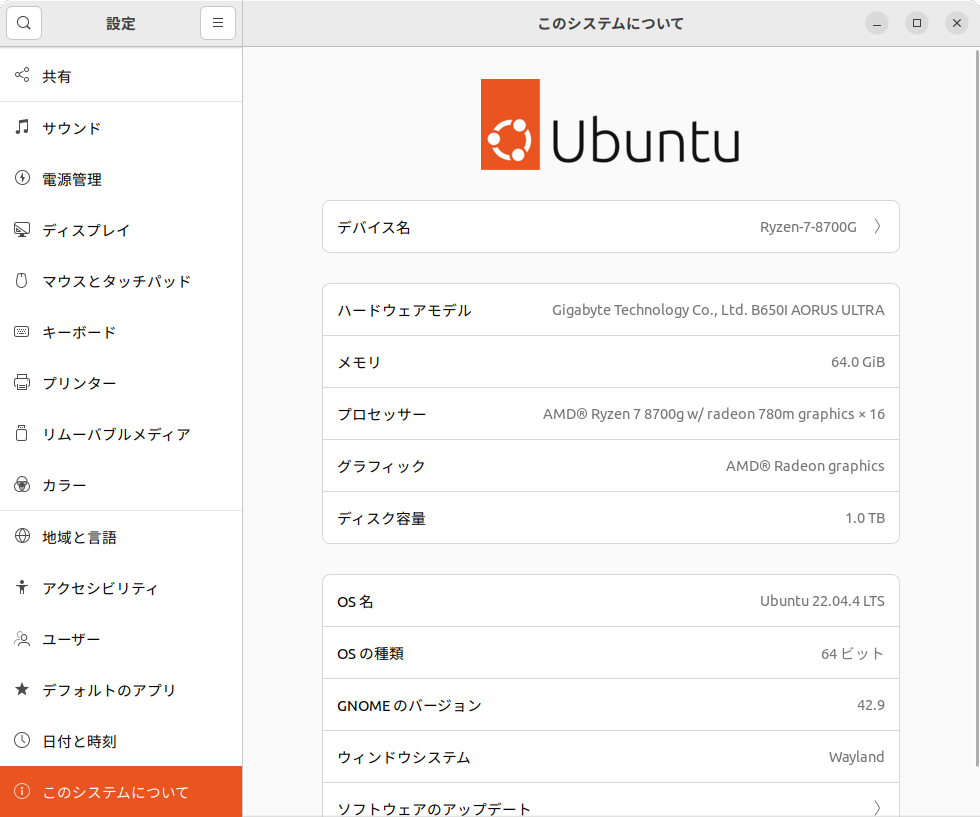The height and width of the screenshot is (817, 980).
Task: Click the clock icon beside 日付と時刻
Action: (22, 740)
